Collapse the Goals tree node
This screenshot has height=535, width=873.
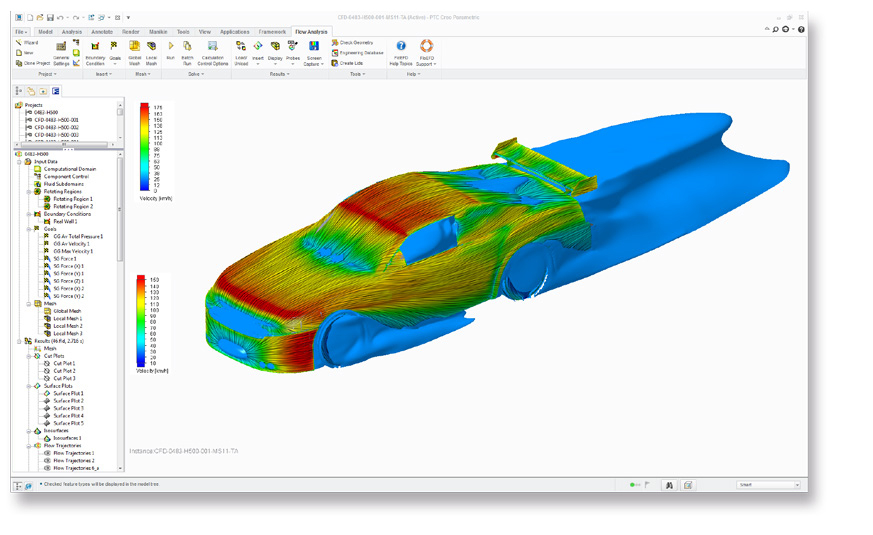(29, 229)
